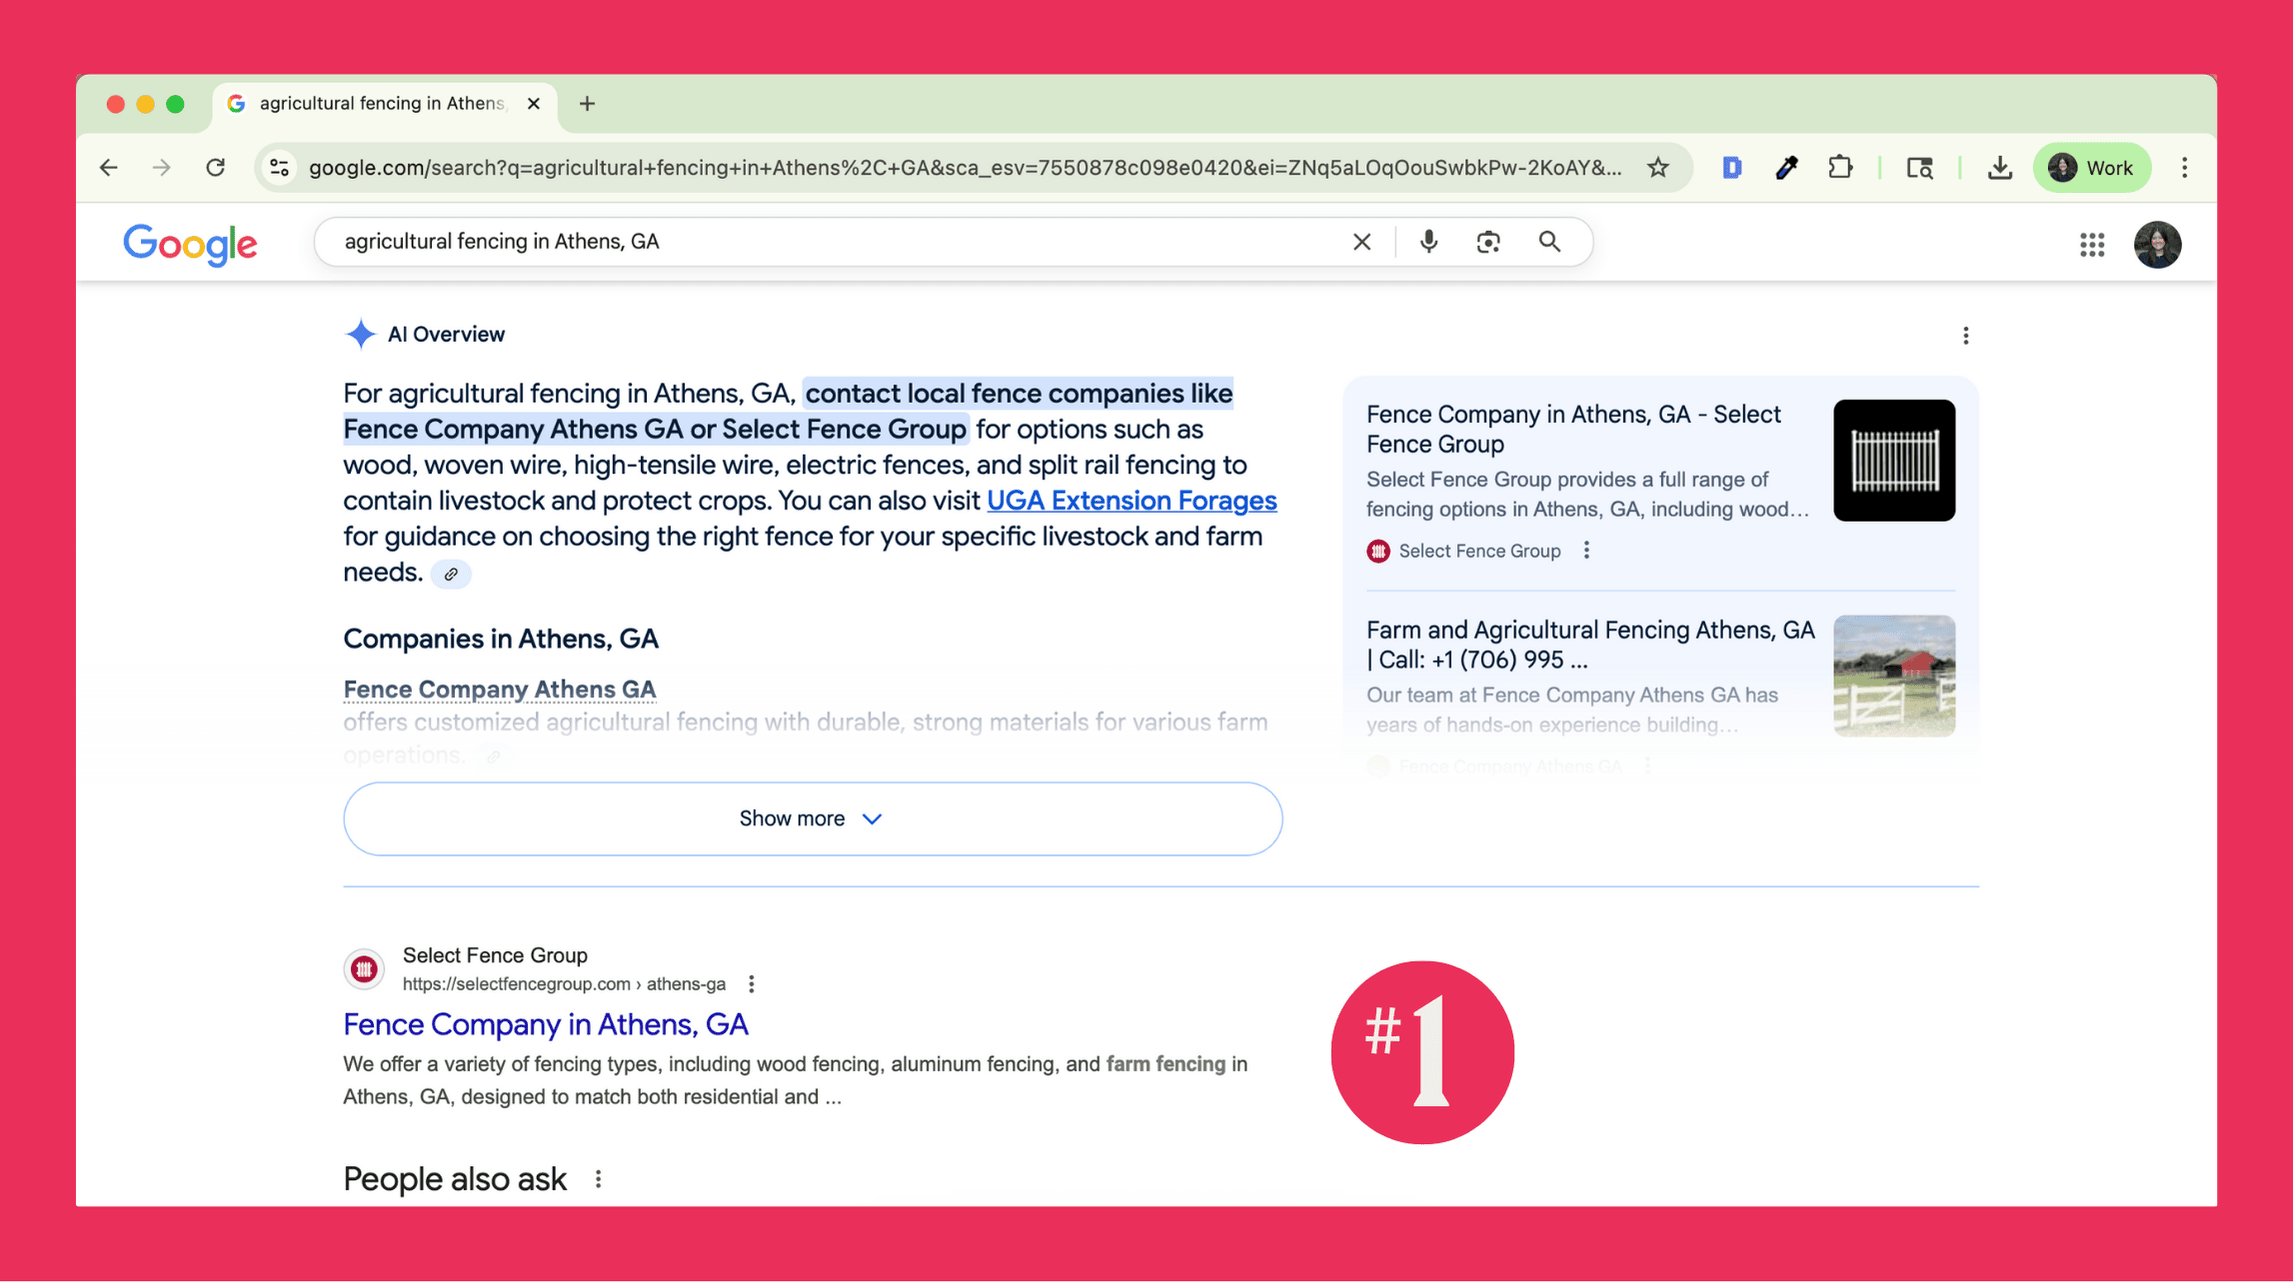Open AI Overview three-dot options menu
Image resolution: width=2295 pixels, height=1283 pixels.
point(1966,336)
